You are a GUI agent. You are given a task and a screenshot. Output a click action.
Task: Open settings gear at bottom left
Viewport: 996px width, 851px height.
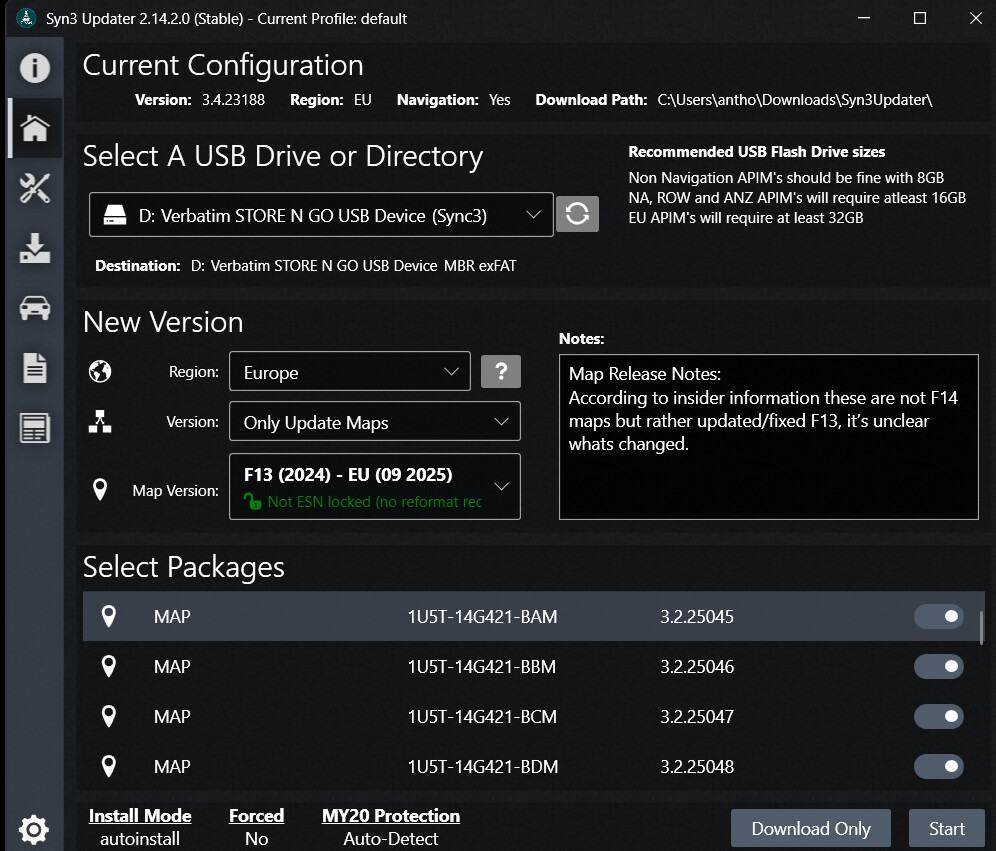(34, 828)
